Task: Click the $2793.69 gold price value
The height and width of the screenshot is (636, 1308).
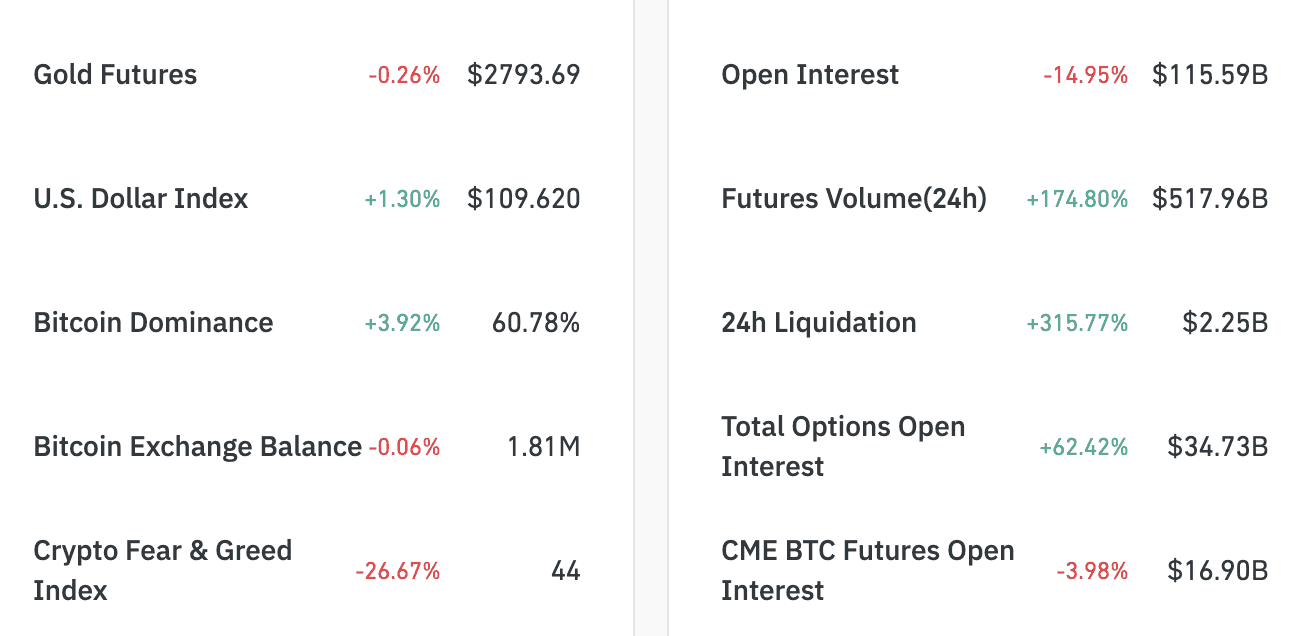Action: point(523,75)
